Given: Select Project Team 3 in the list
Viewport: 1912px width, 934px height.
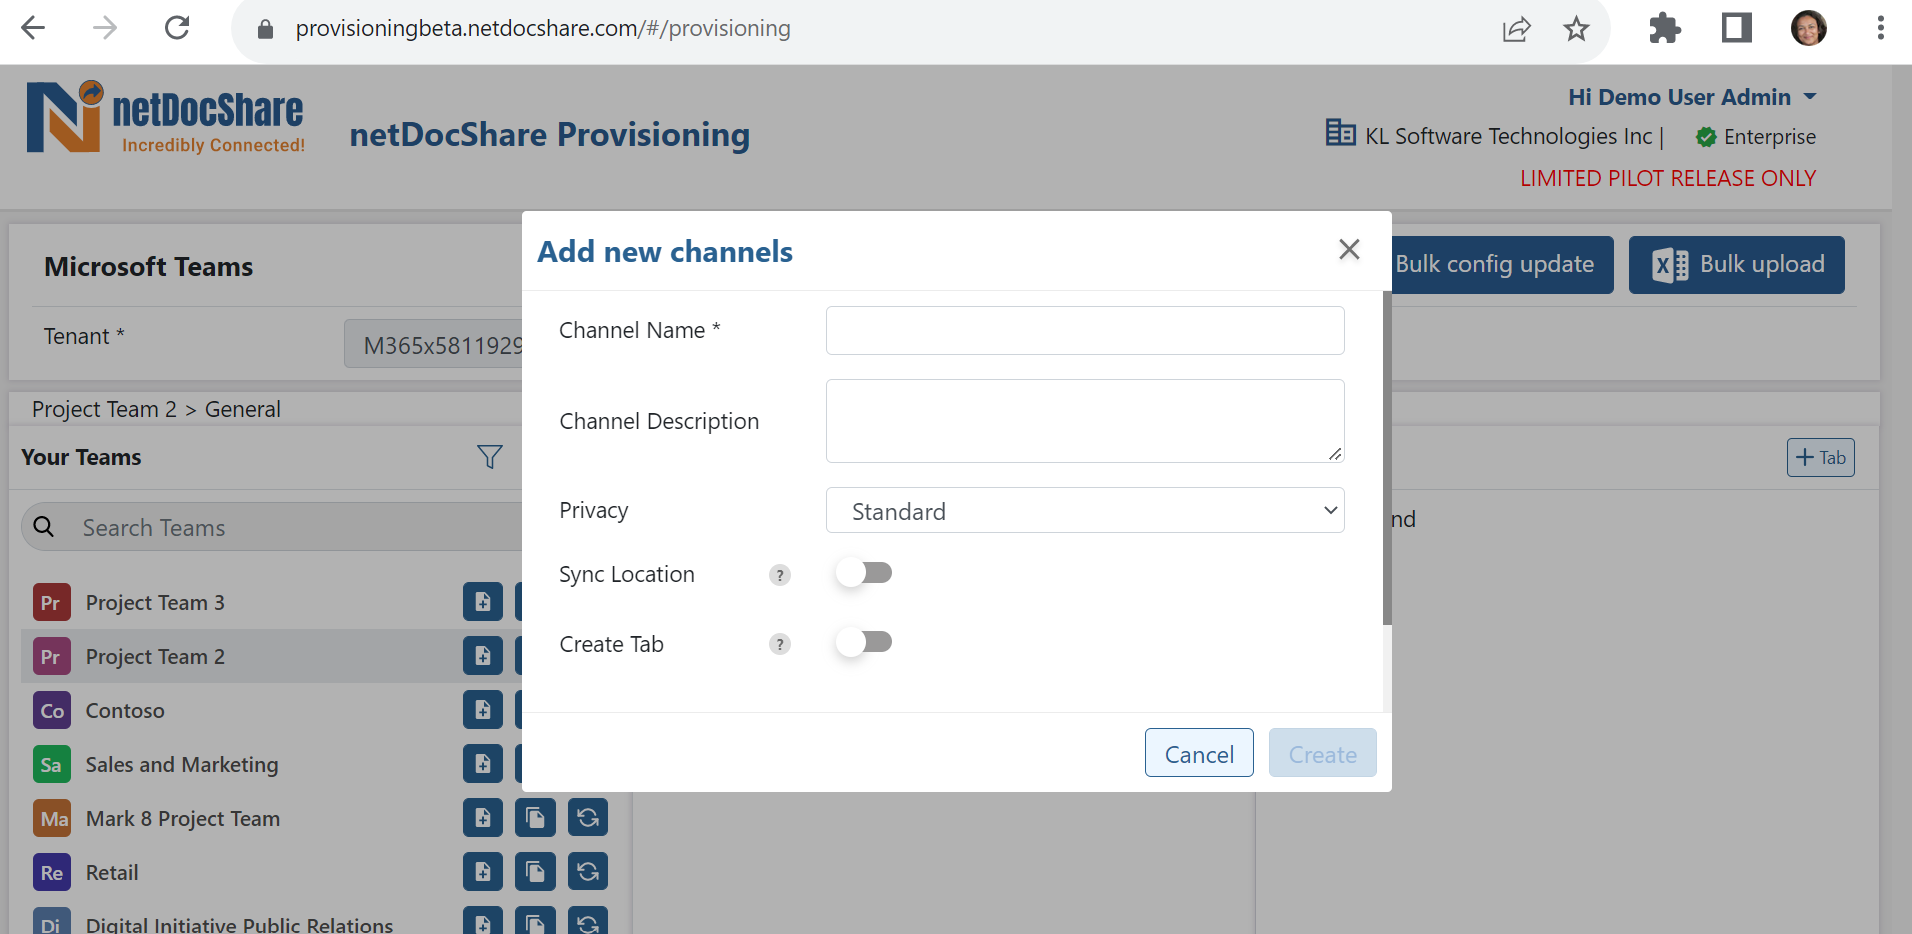Looking at the screenshot, I should point(155,602).
